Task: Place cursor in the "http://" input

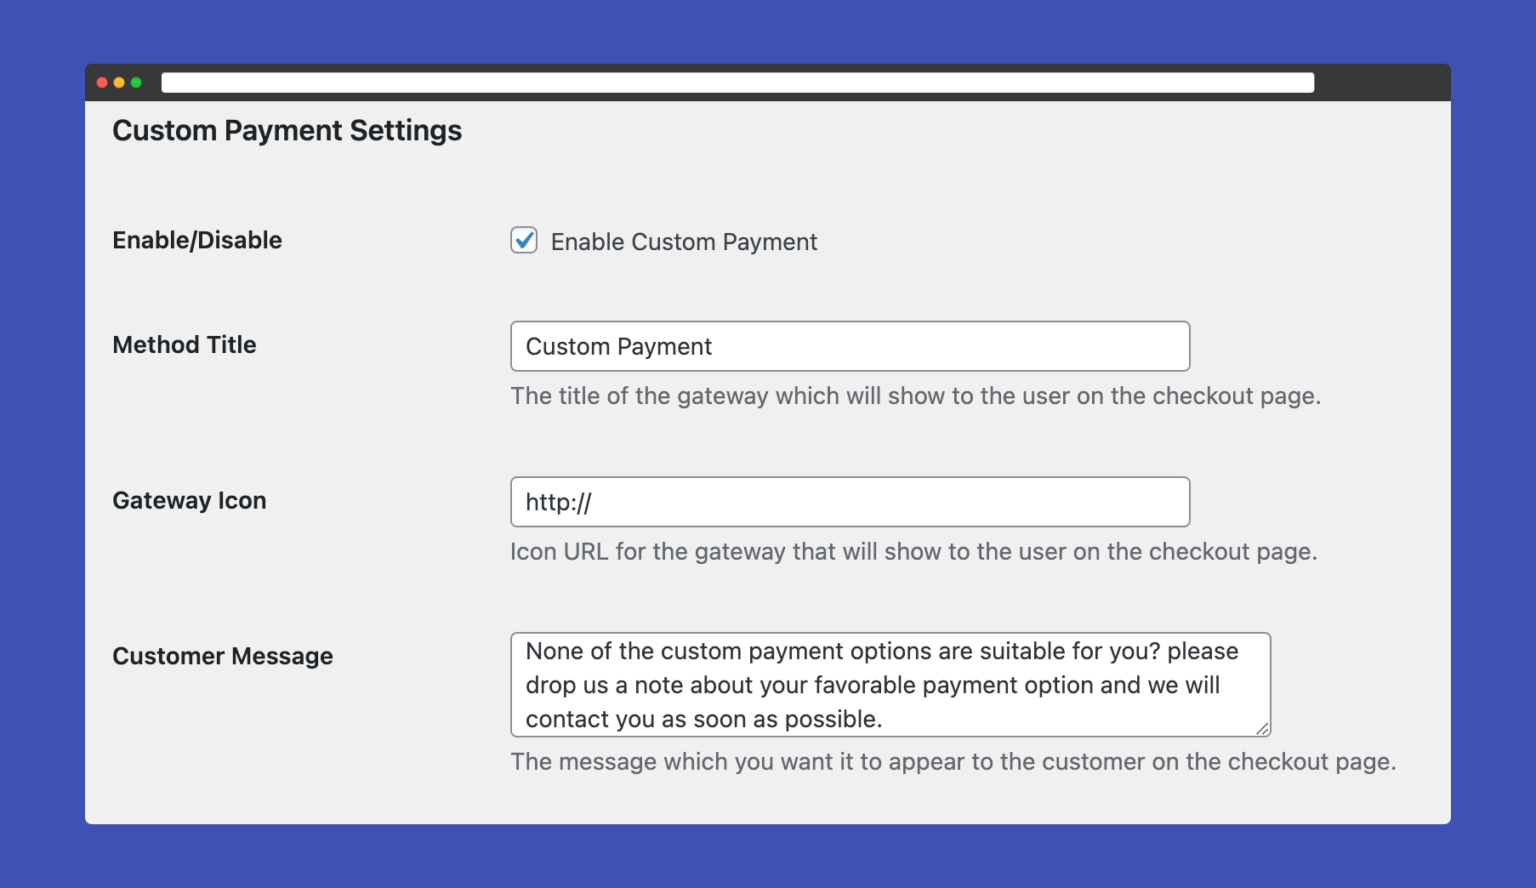Action: [x=558, y=502]
